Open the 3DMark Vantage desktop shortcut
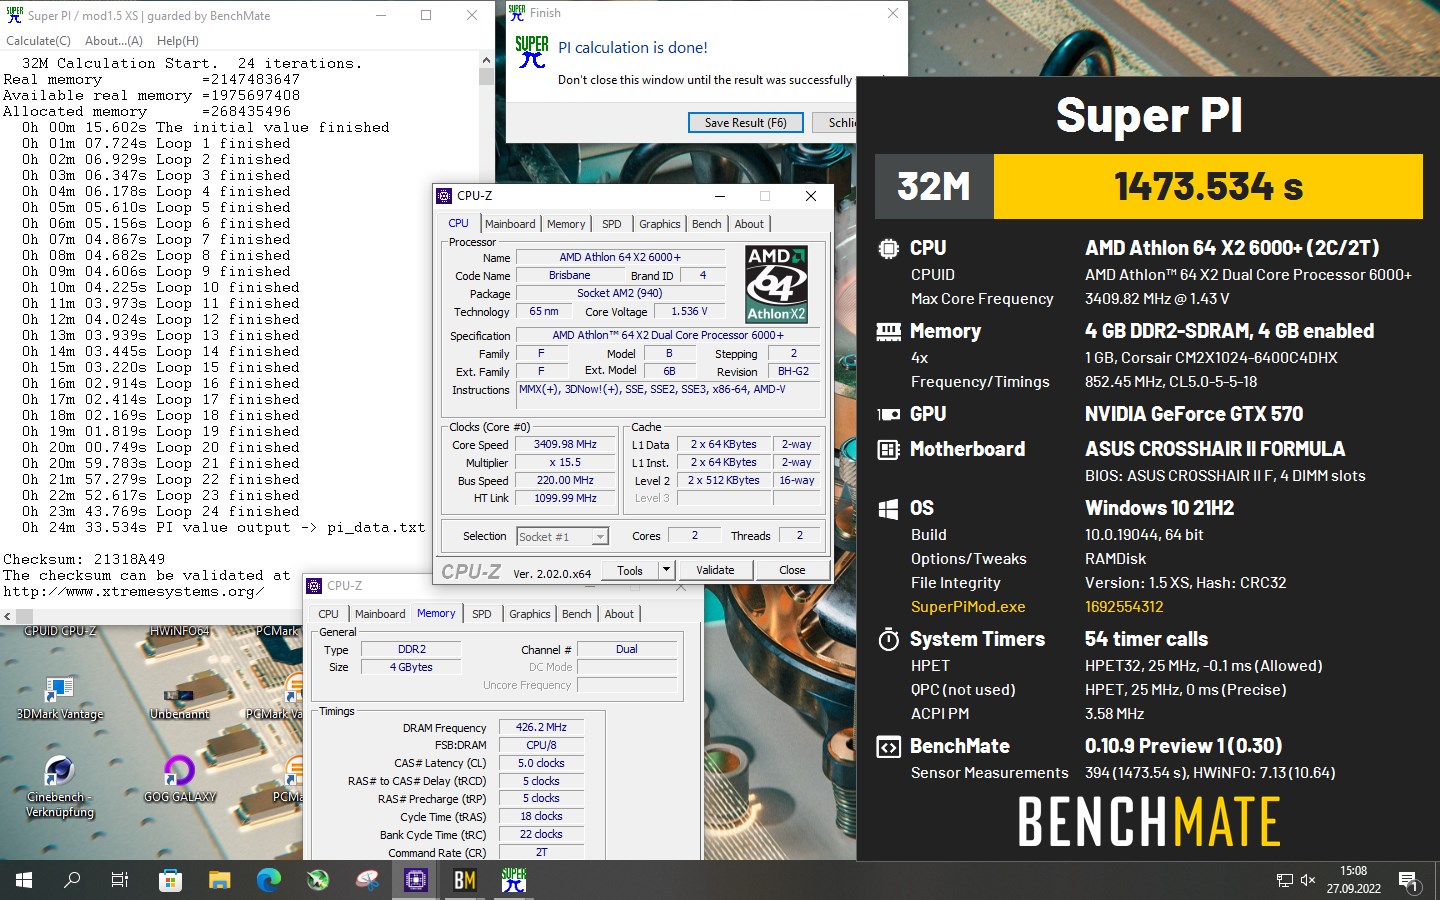The height and width of the screenshot is (900, 1440). (59, 697)
